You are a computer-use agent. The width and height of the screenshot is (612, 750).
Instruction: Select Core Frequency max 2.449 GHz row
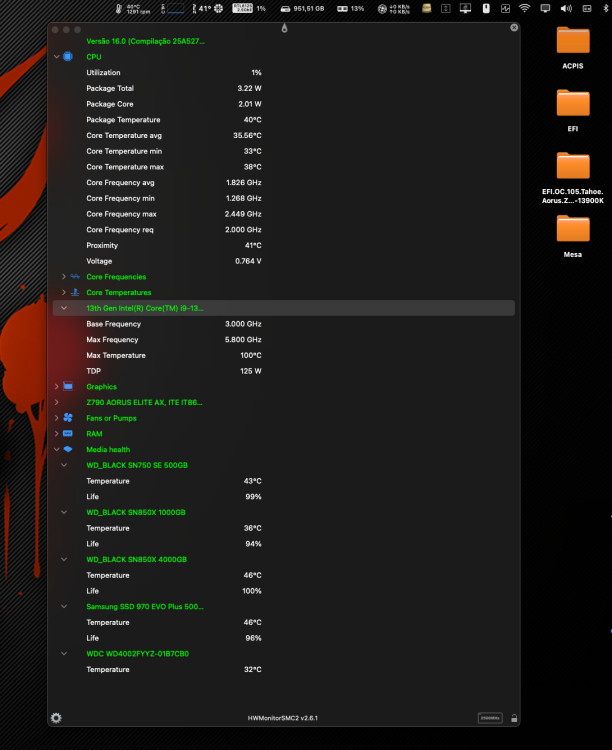284,214
